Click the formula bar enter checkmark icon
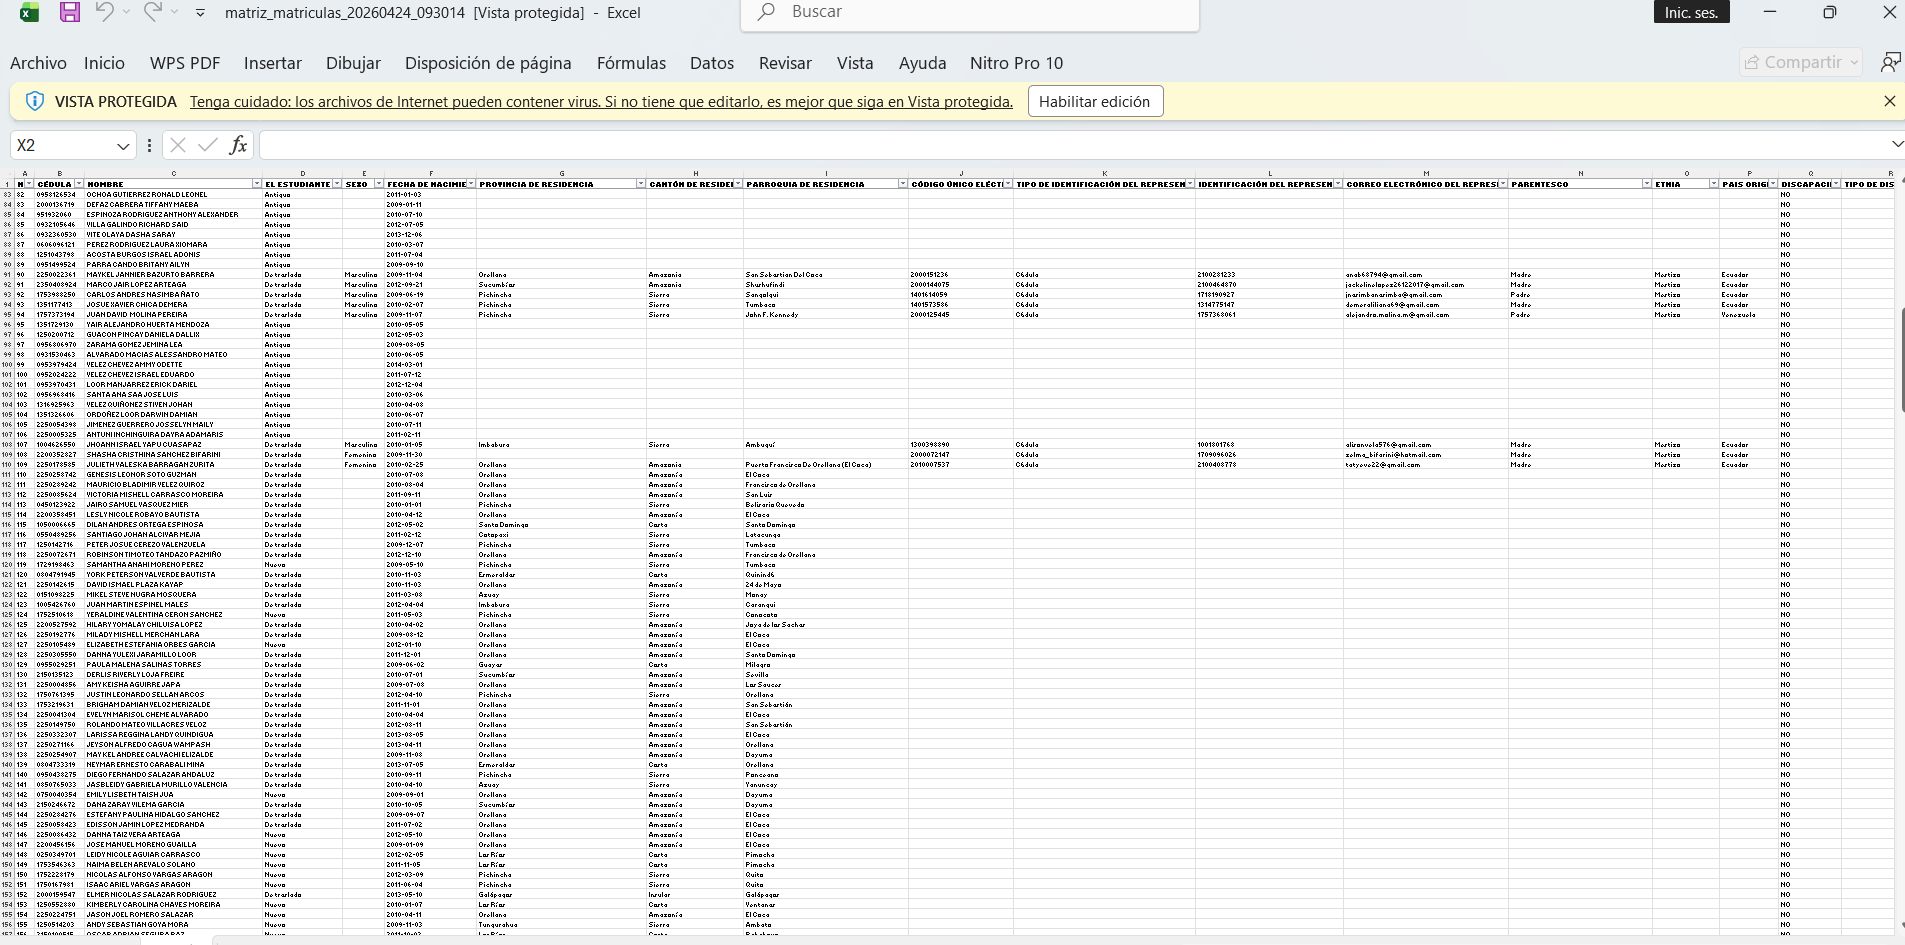 (x=208, y=145)
